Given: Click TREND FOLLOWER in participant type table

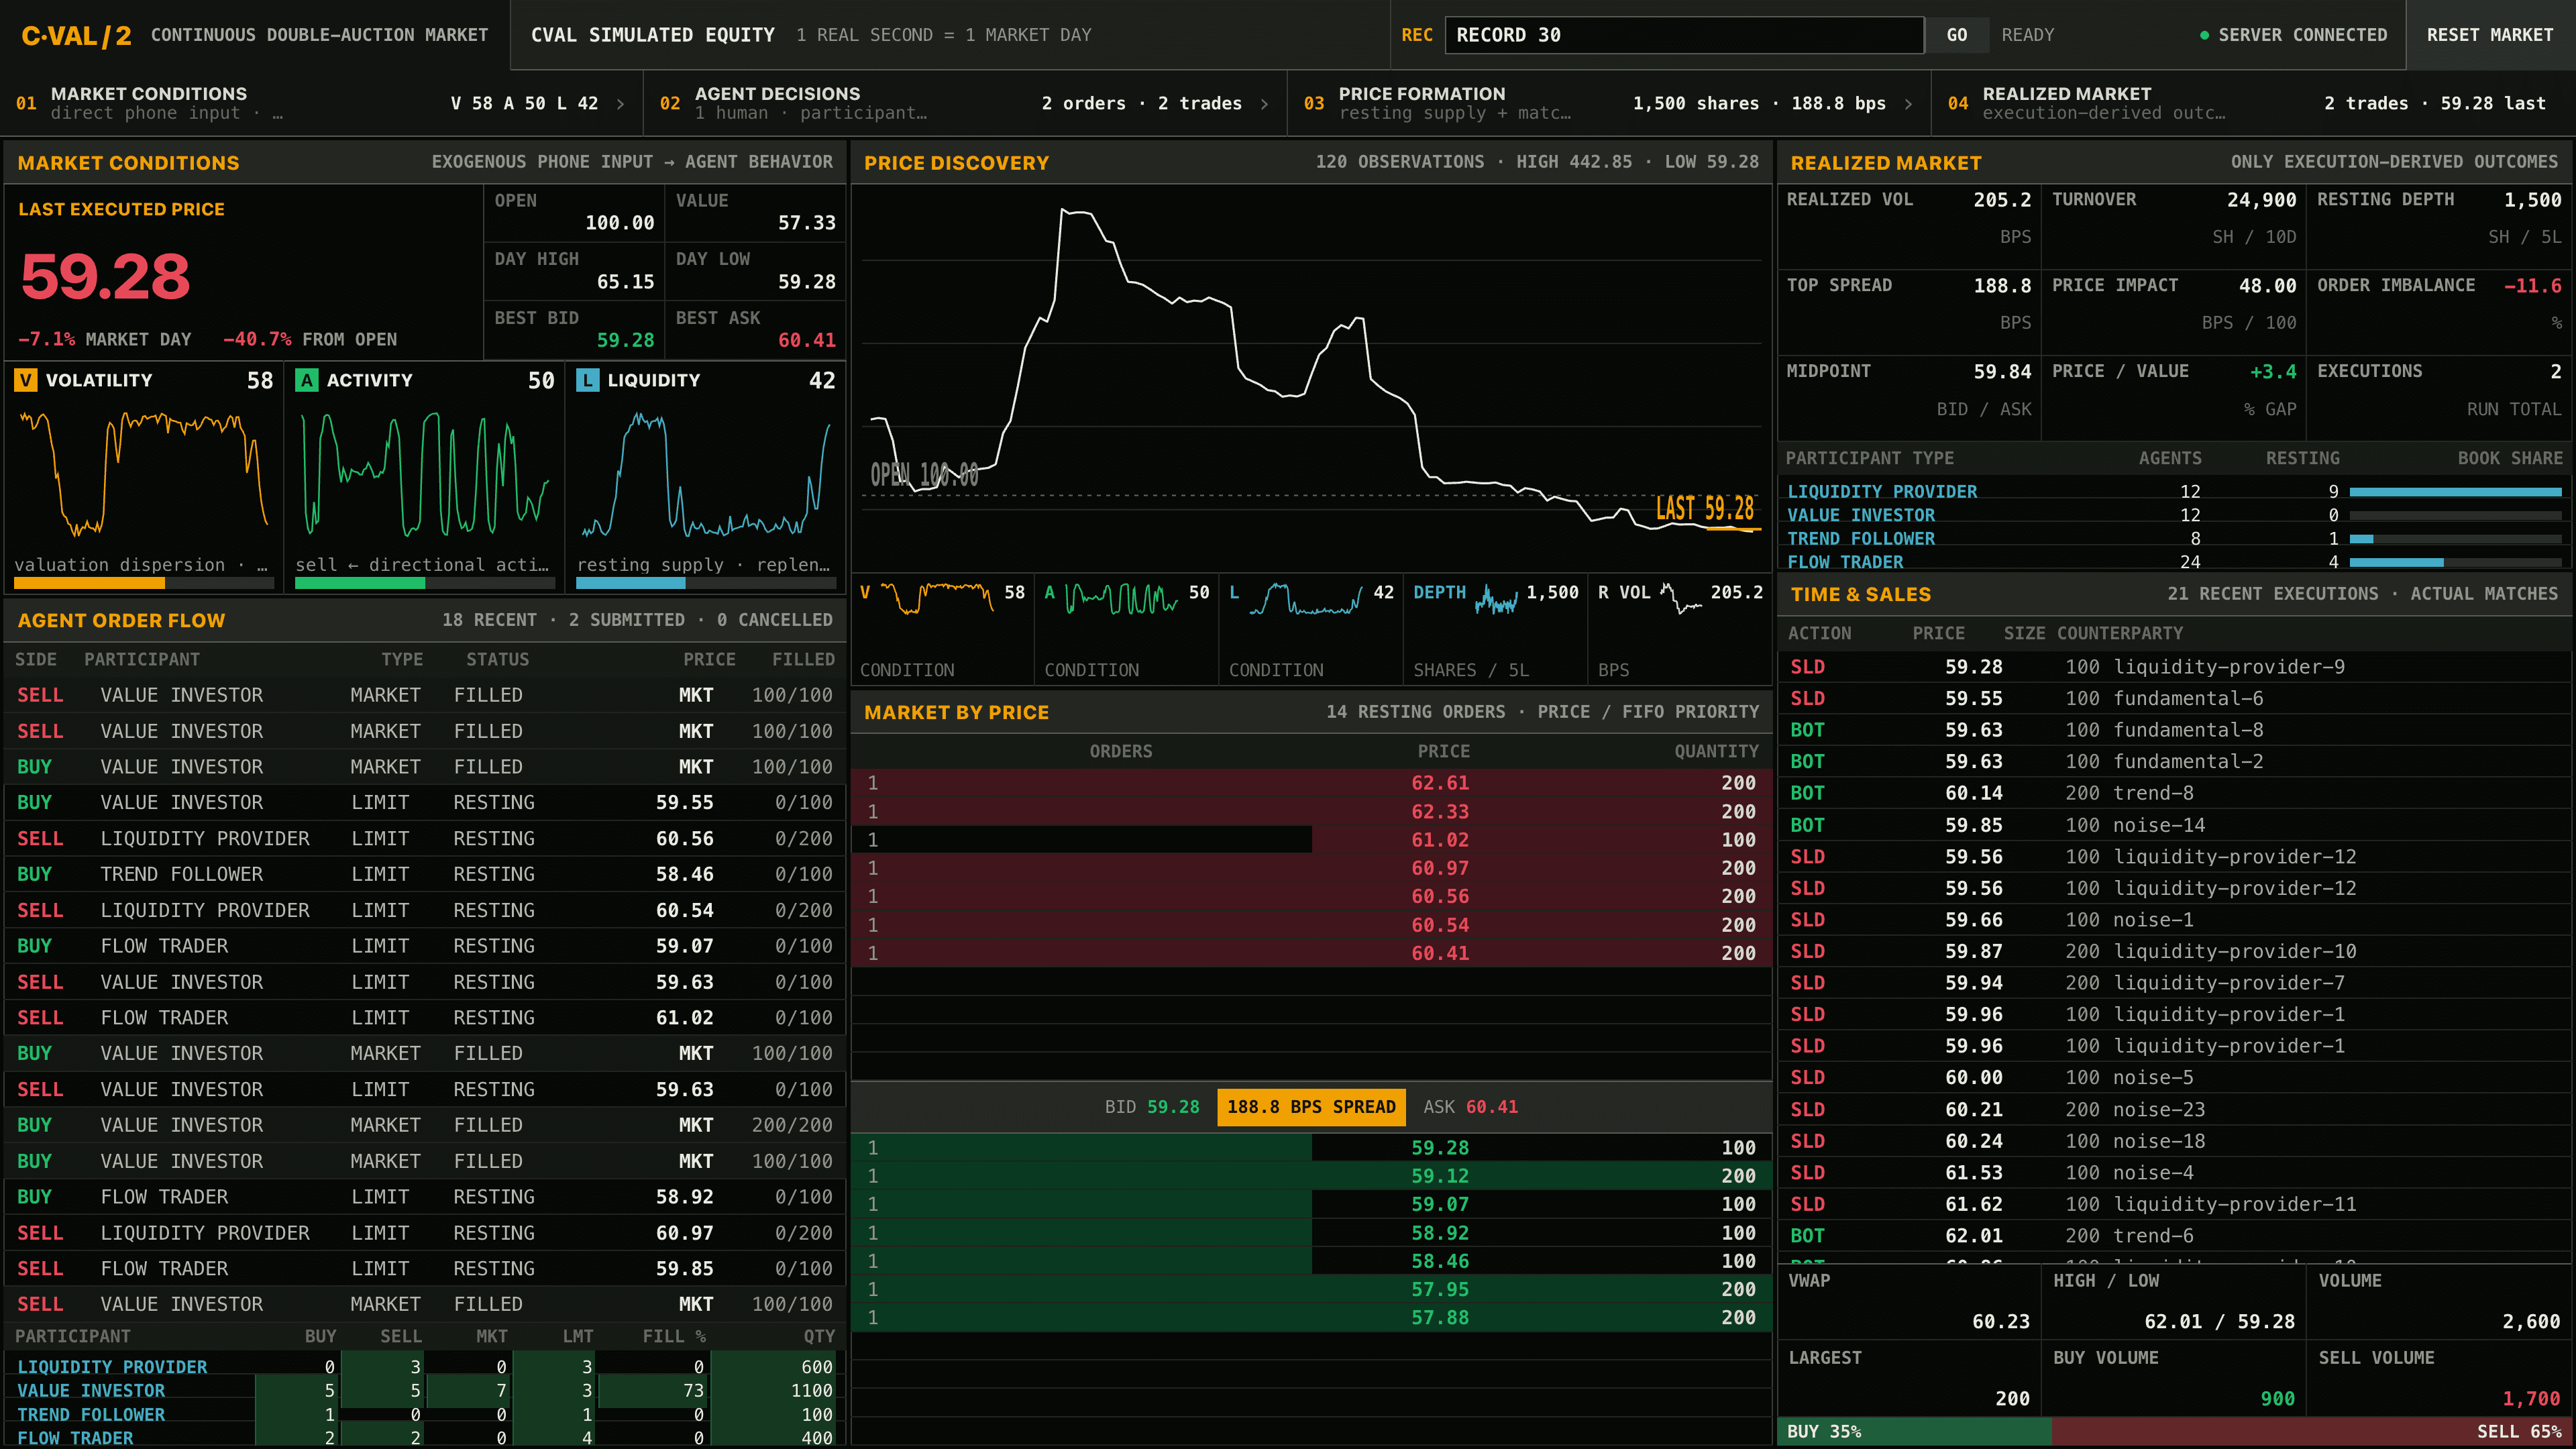Looking at the screenshot, I should click(x=1861, y=539).
